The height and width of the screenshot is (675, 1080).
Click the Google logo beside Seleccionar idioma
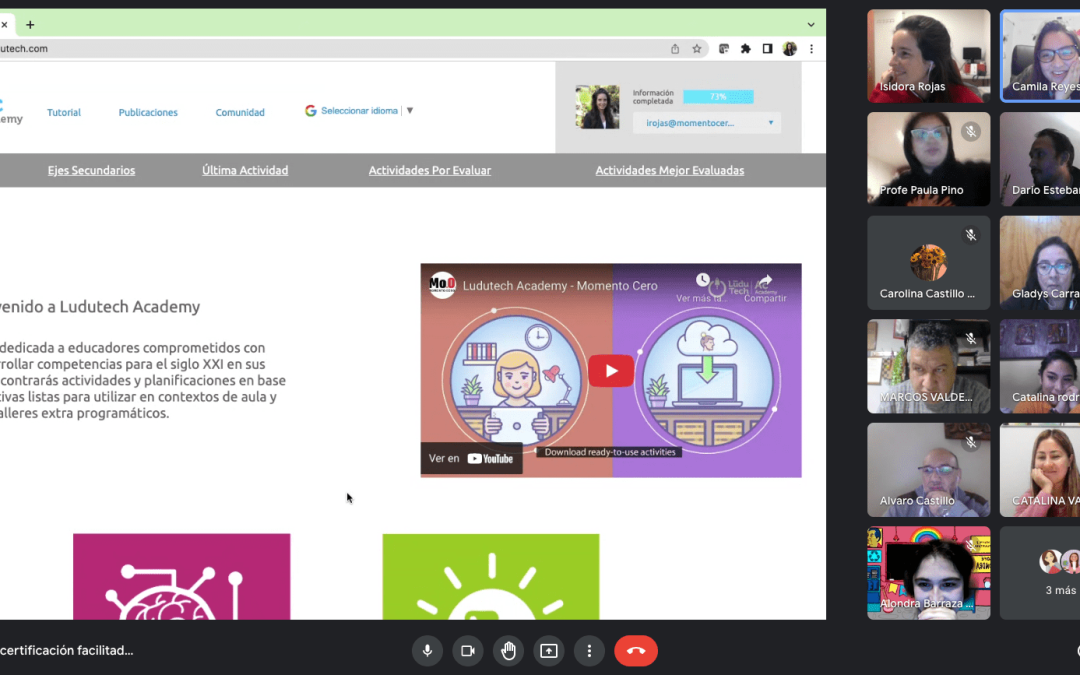pos(311,111)
